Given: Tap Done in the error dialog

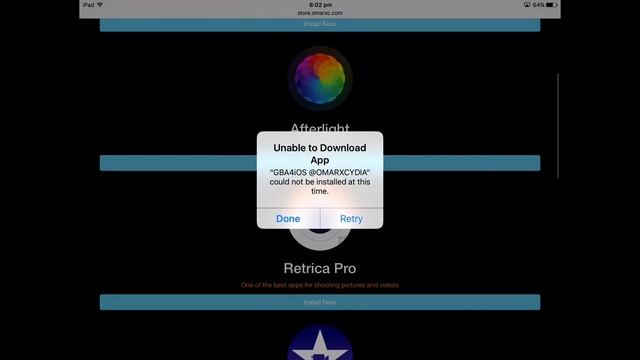Looking at the screenshot, I should 288,218.
